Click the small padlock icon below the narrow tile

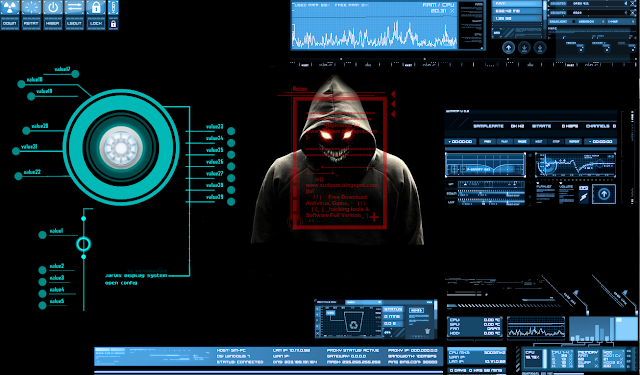pyautogui.click(x=113, y=24)
